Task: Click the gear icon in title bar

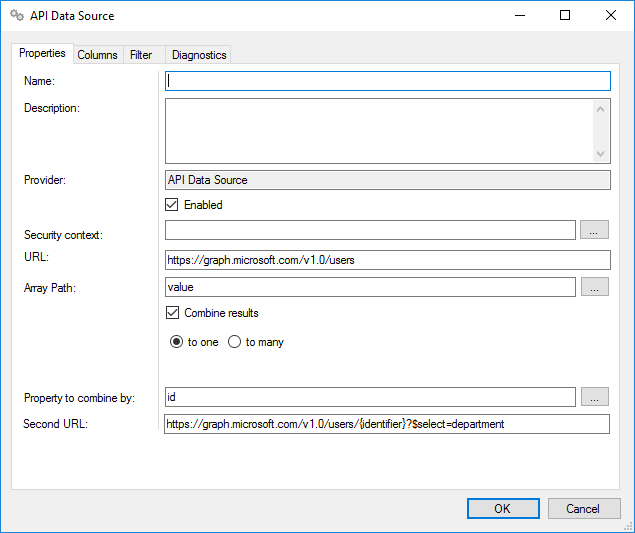Action: [x=16, y=16]
